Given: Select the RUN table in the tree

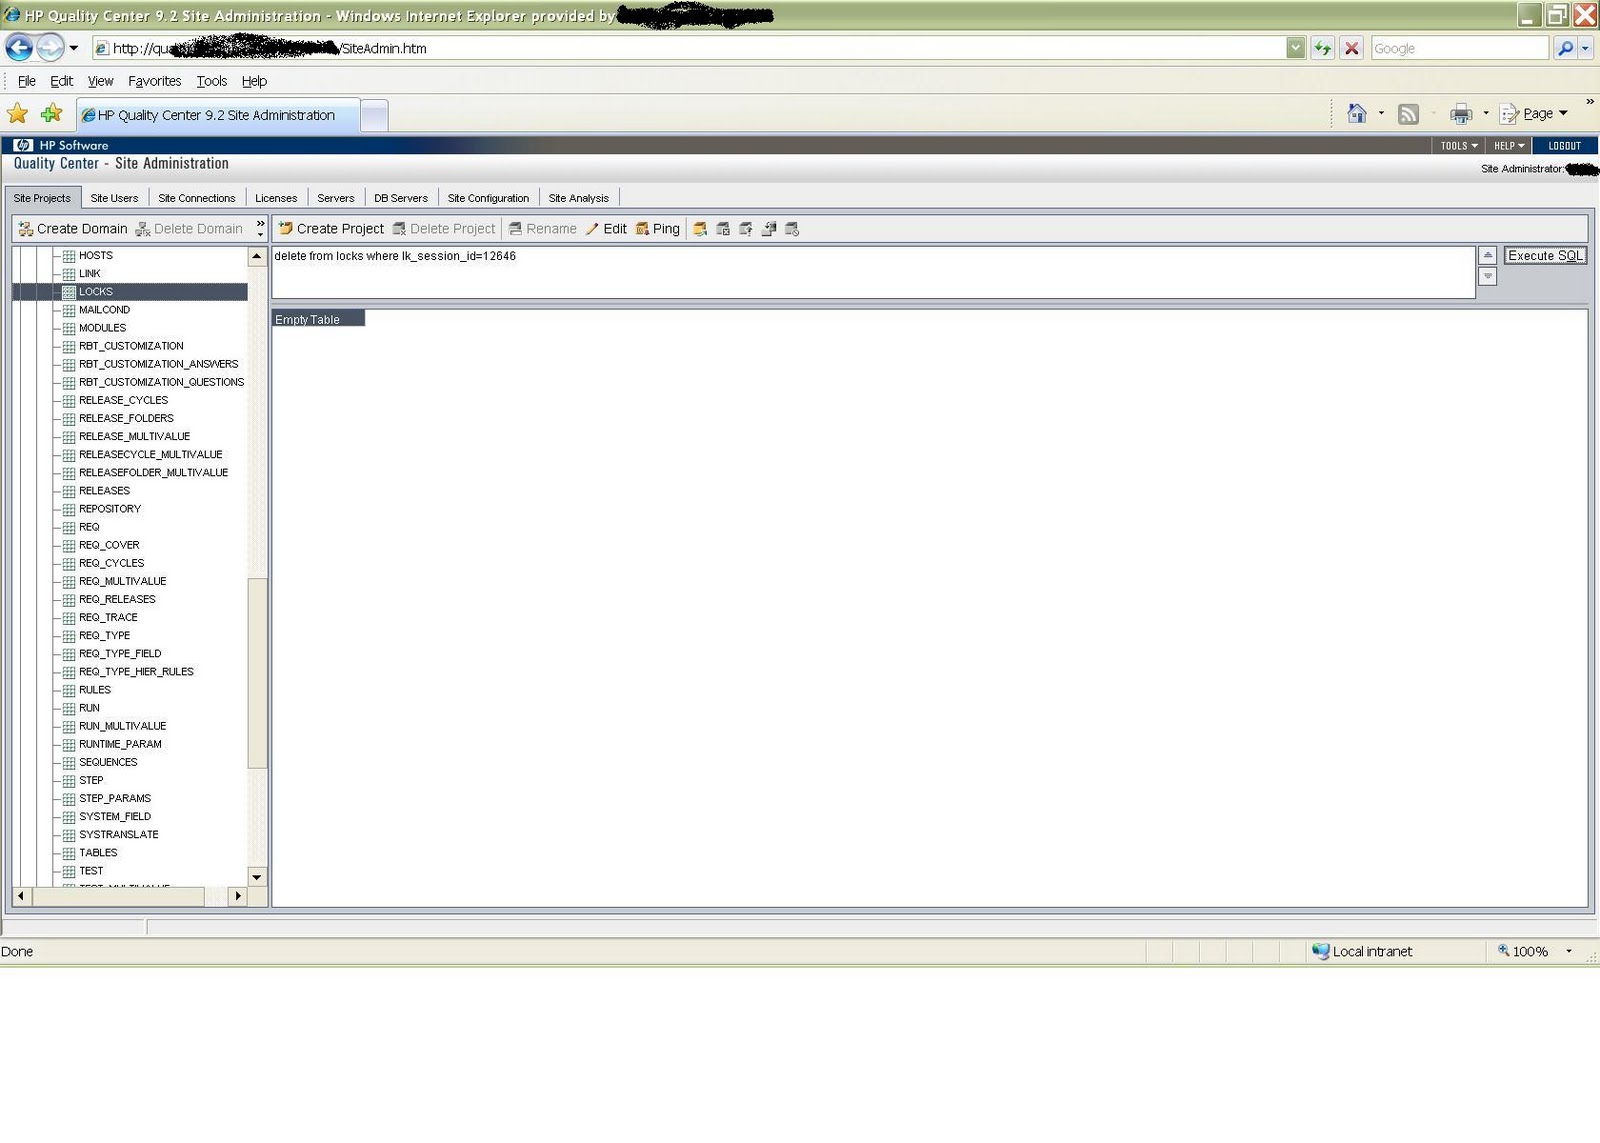Looking at the screenshot, I should [89, 708].
